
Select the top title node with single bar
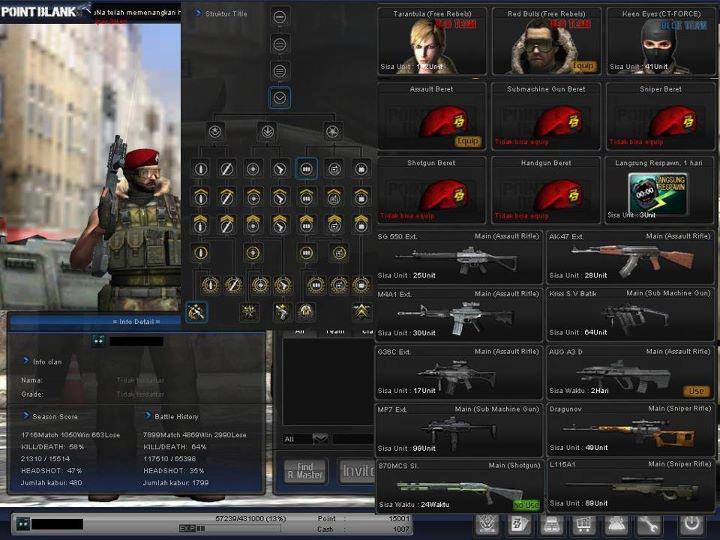[280, 17]
